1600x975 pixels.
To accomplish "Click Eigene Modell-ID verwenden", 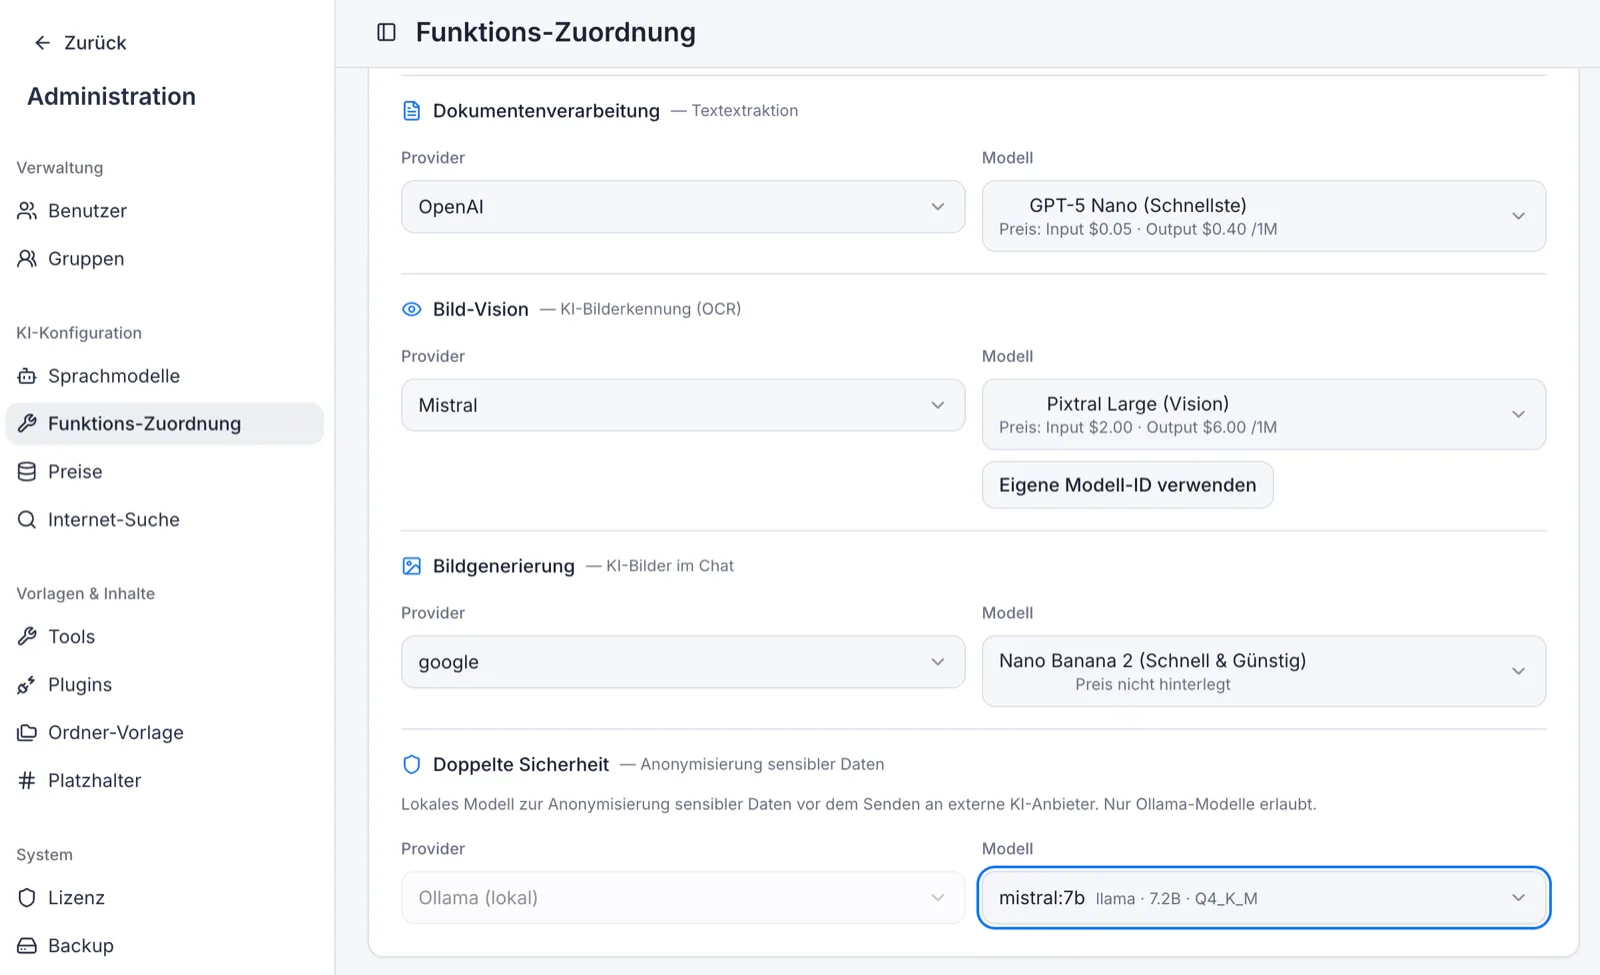I will 1127,485.
